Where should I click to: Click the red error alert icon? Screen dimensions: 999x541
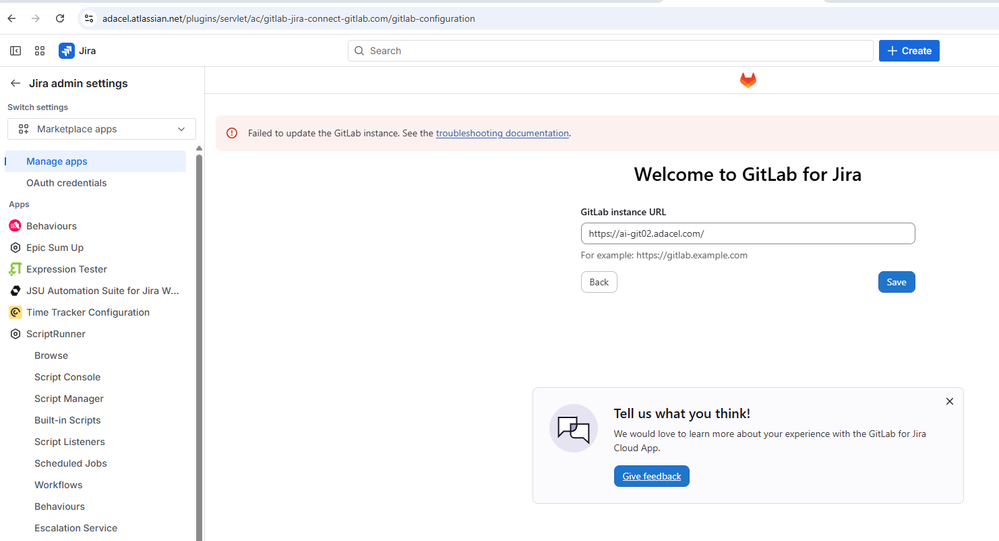(x=232, y=133)
